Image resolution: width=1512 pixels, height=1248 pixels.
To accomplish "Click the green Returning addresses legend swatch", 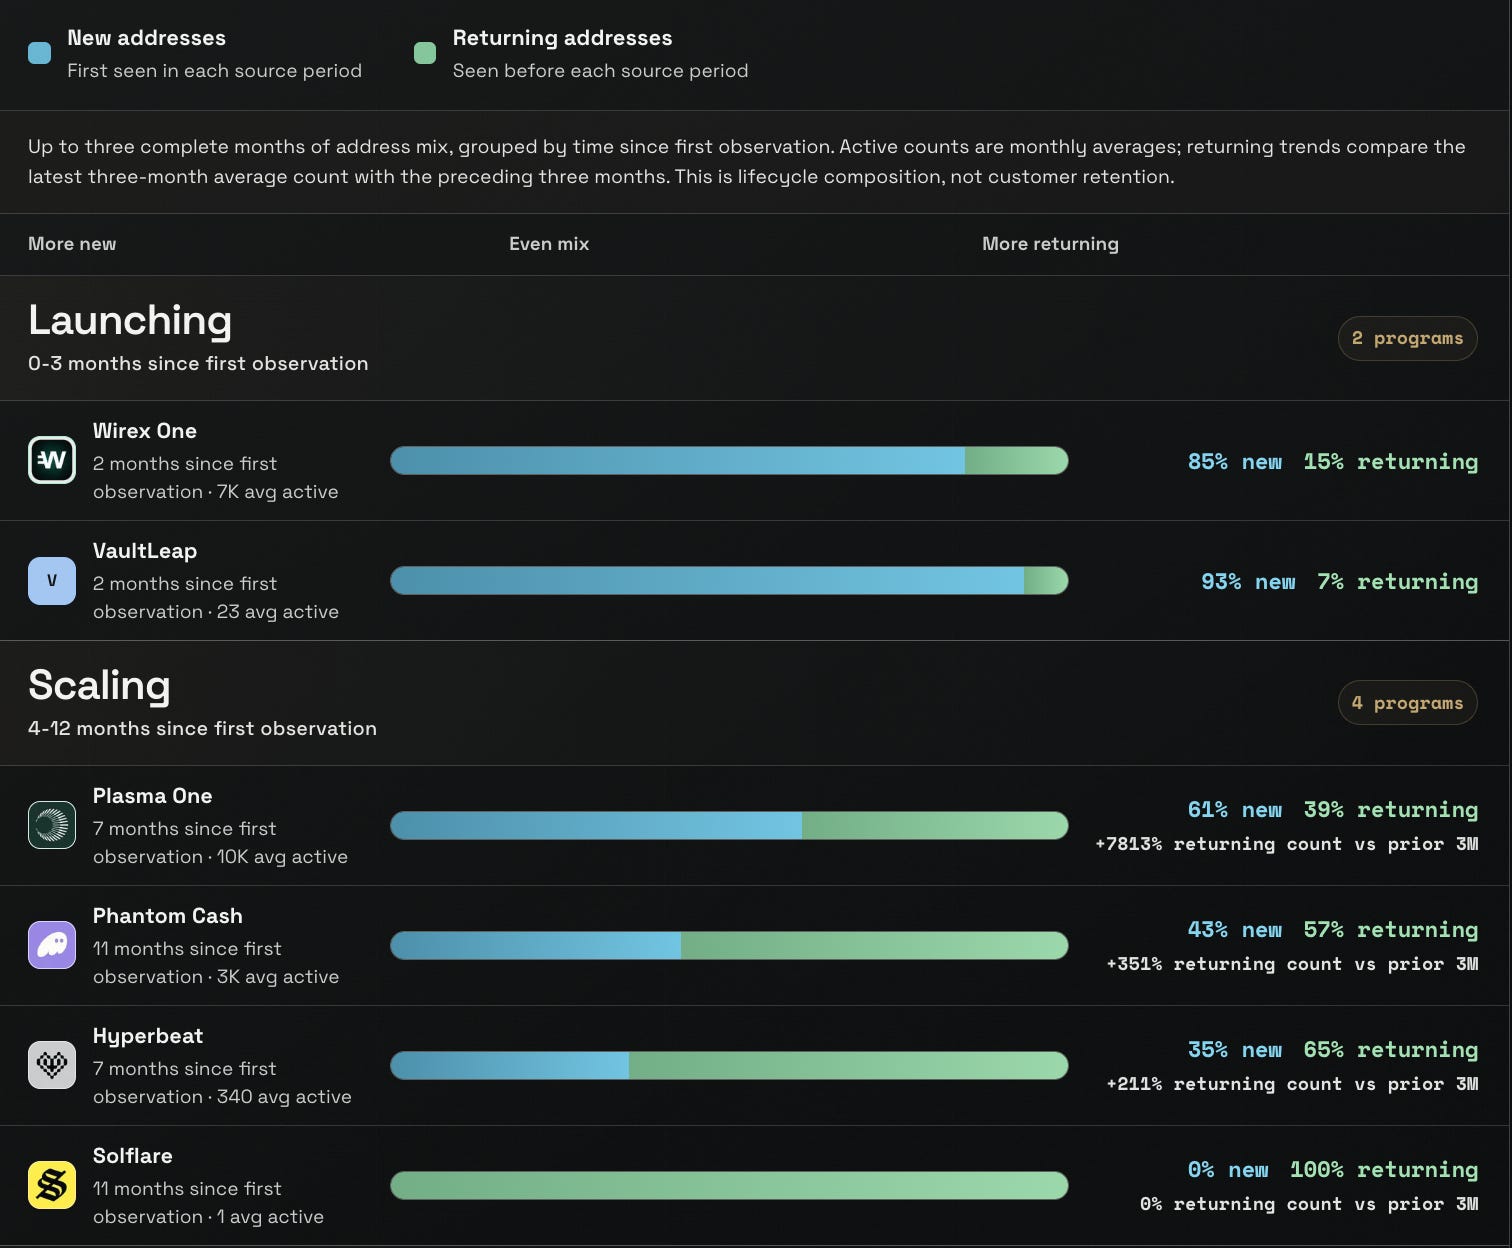I will (x=425, y=53).
